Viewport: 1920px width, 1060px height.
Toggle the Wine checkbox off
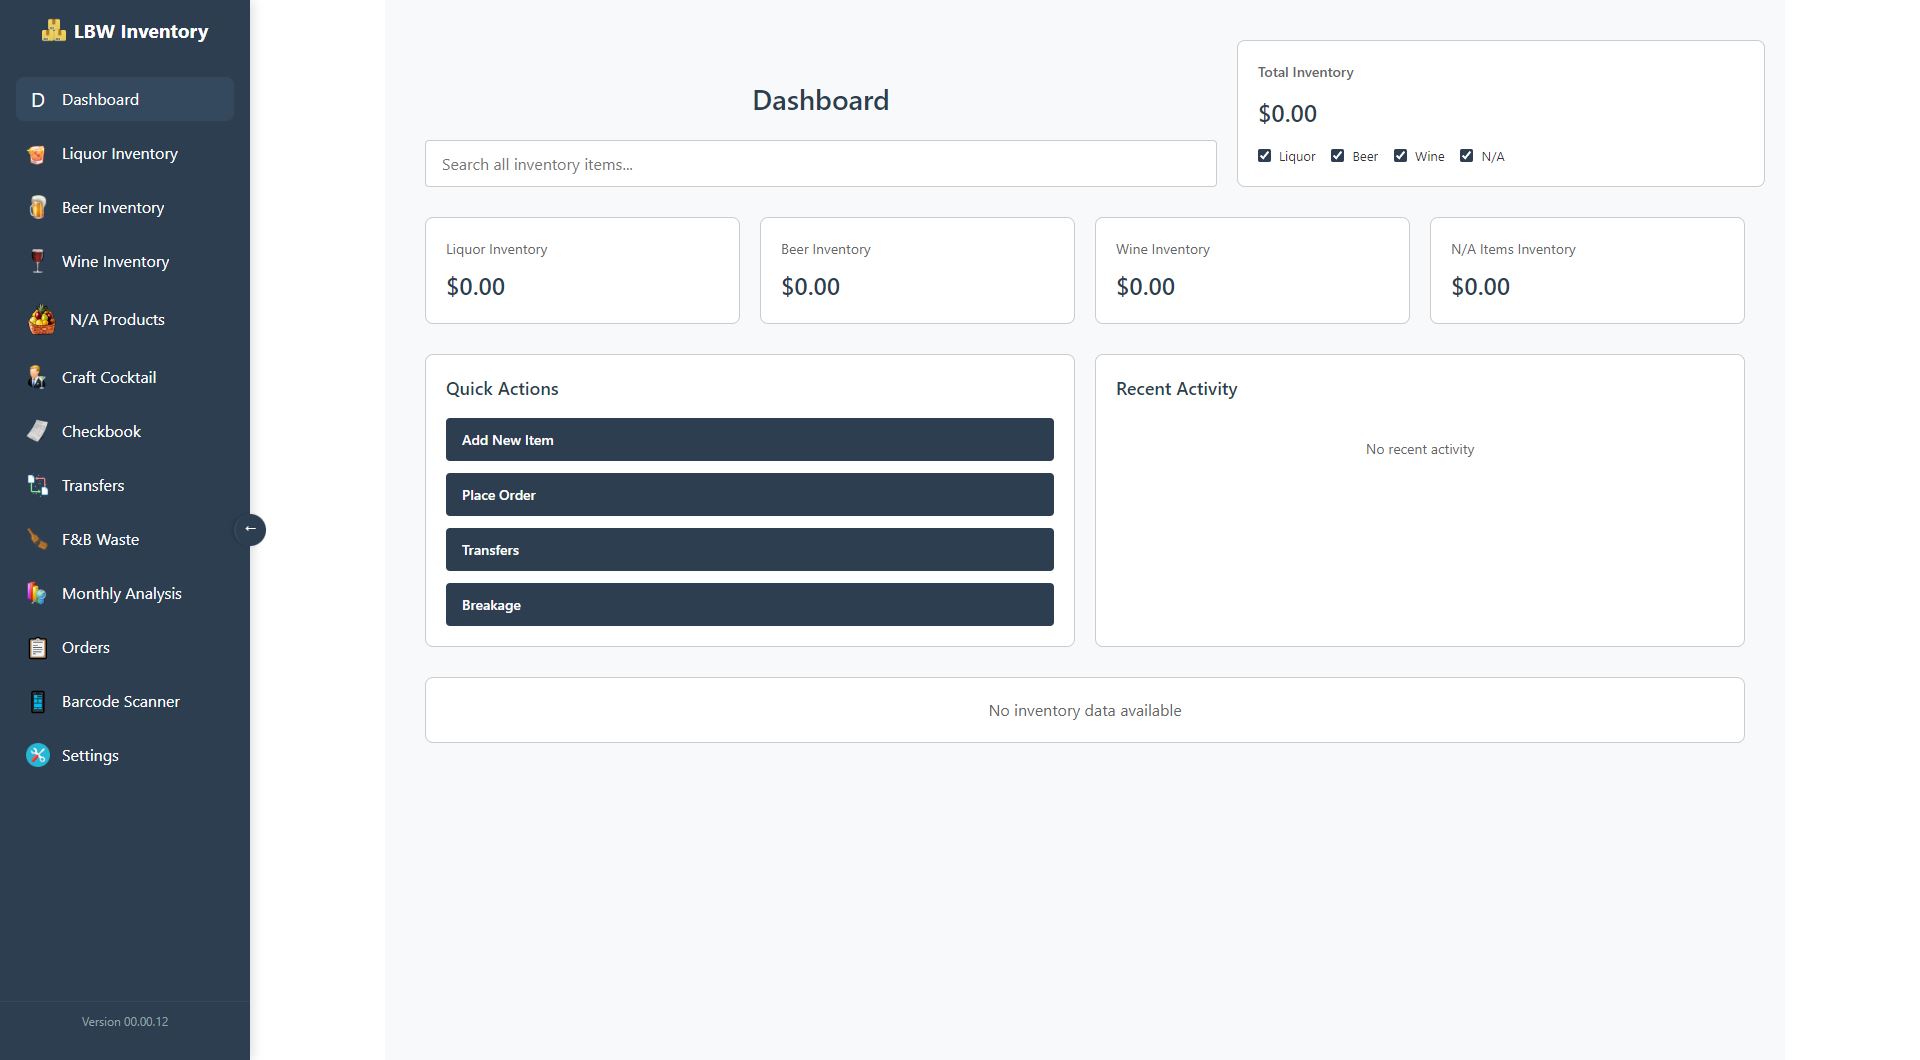[1400, 156]
